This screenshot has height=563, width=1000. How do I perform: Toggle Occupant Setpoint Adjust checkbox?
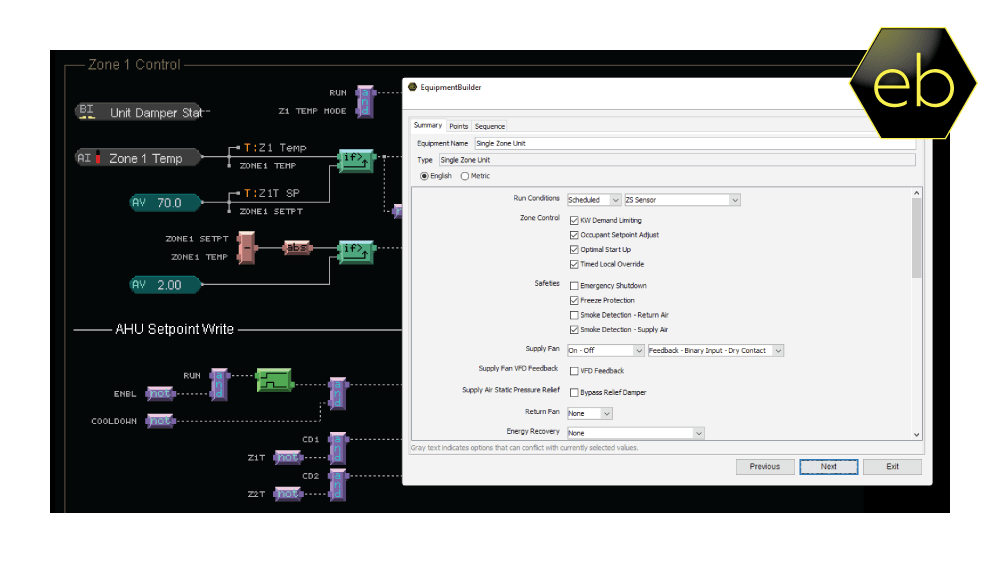574,235
